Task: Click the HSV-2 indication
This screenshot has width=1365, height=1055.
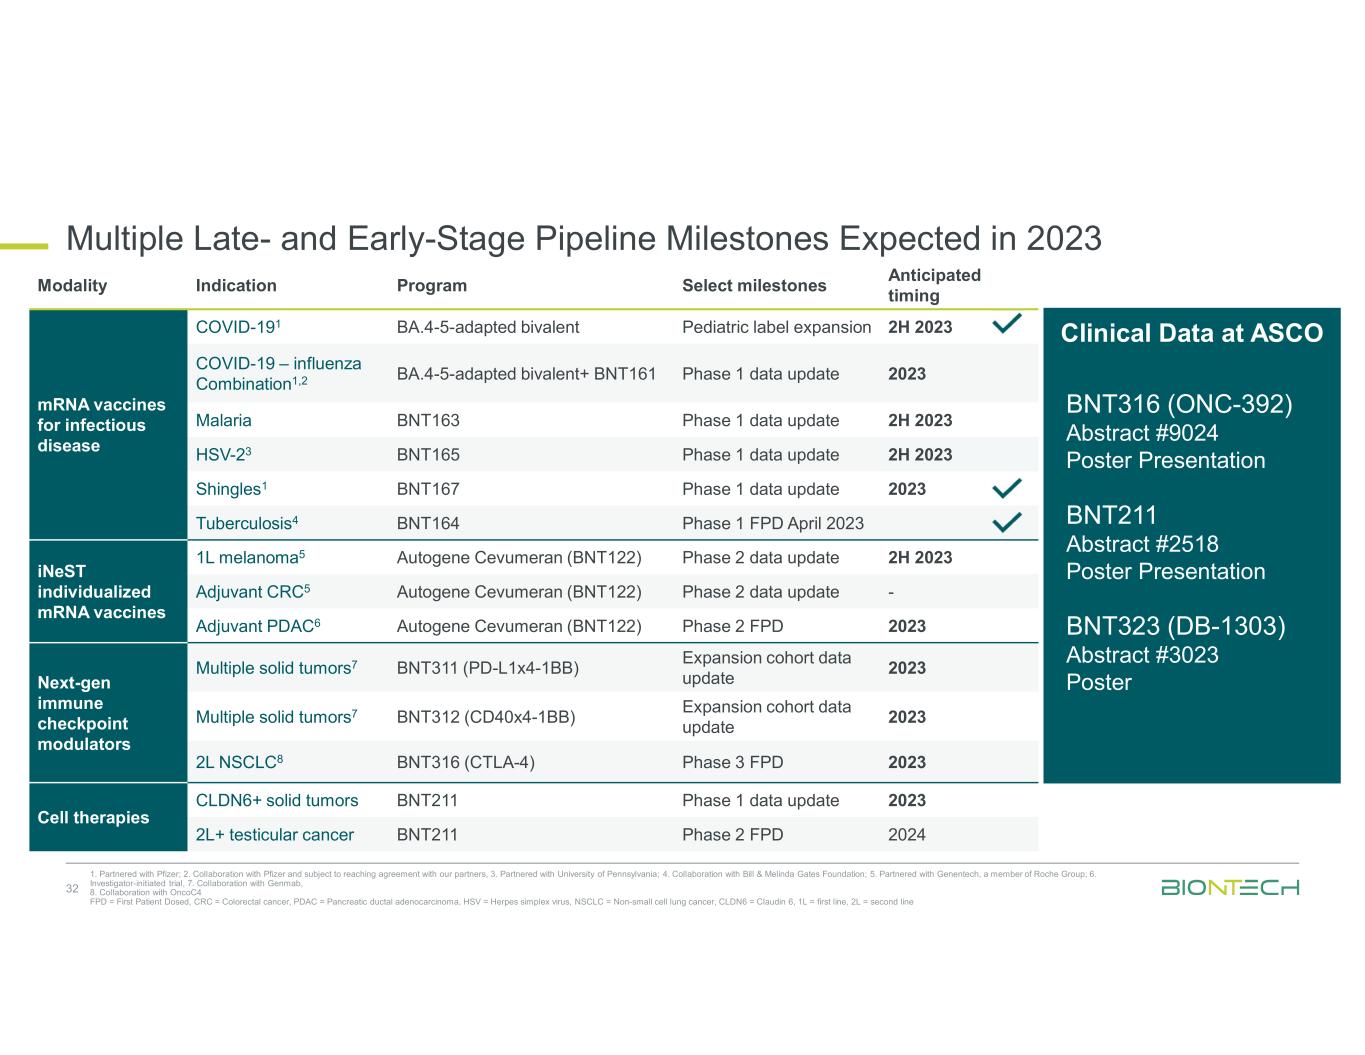Action: tap(224, 454)
